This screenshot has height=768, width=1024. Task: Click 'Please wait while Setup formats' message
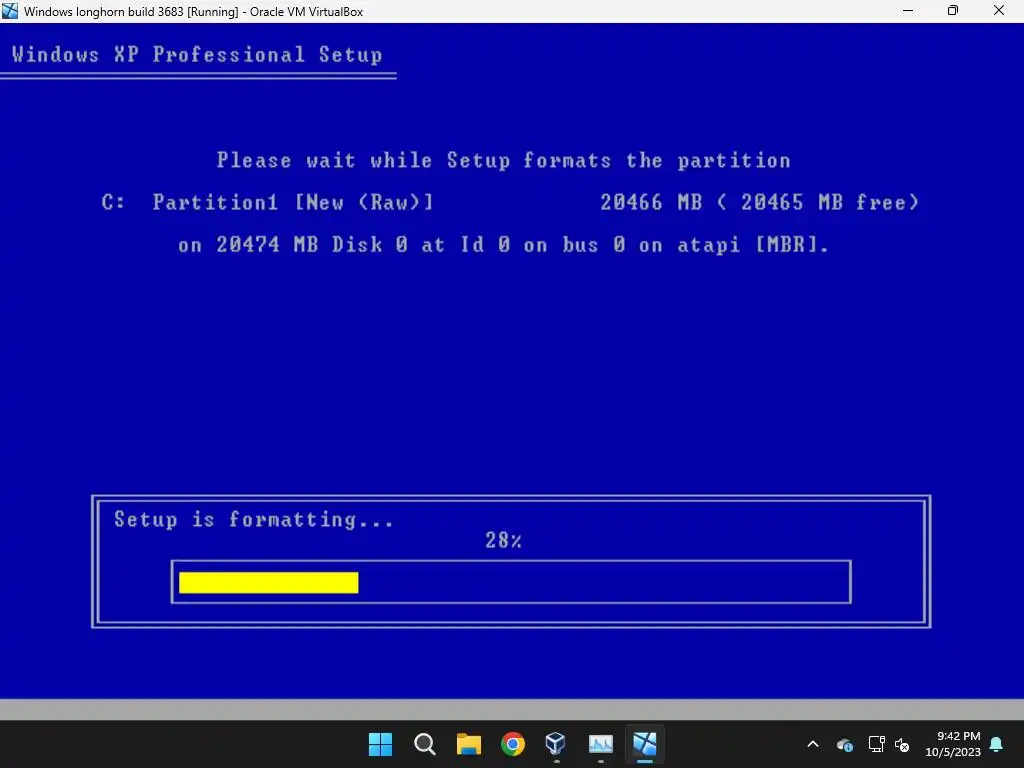pos(504,161)
